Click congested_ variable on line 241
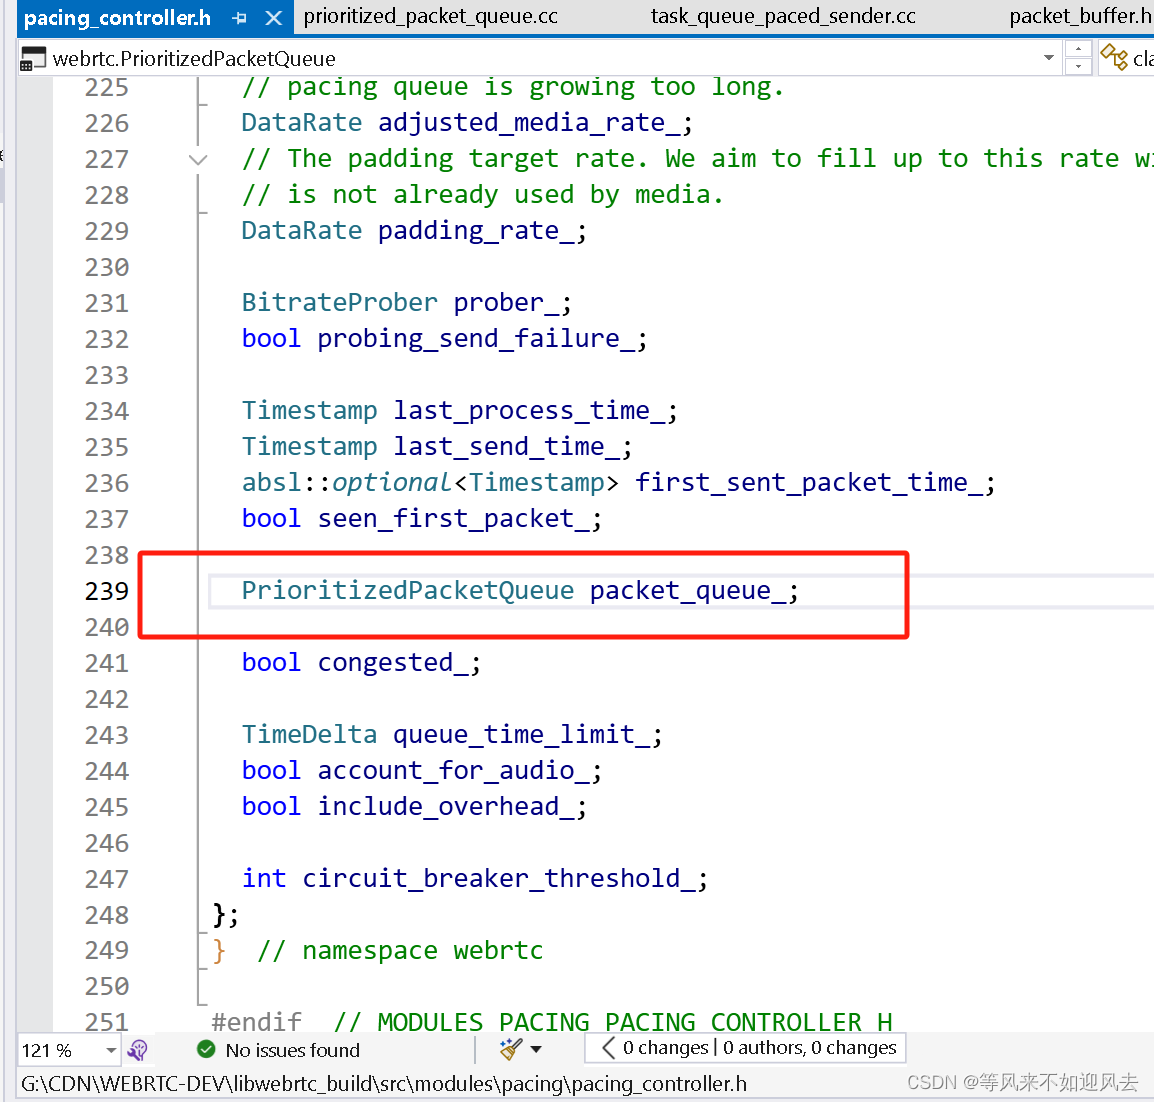Viewport: 1154px width, 1102px height. pyautogui.click(x=393, y=663)
